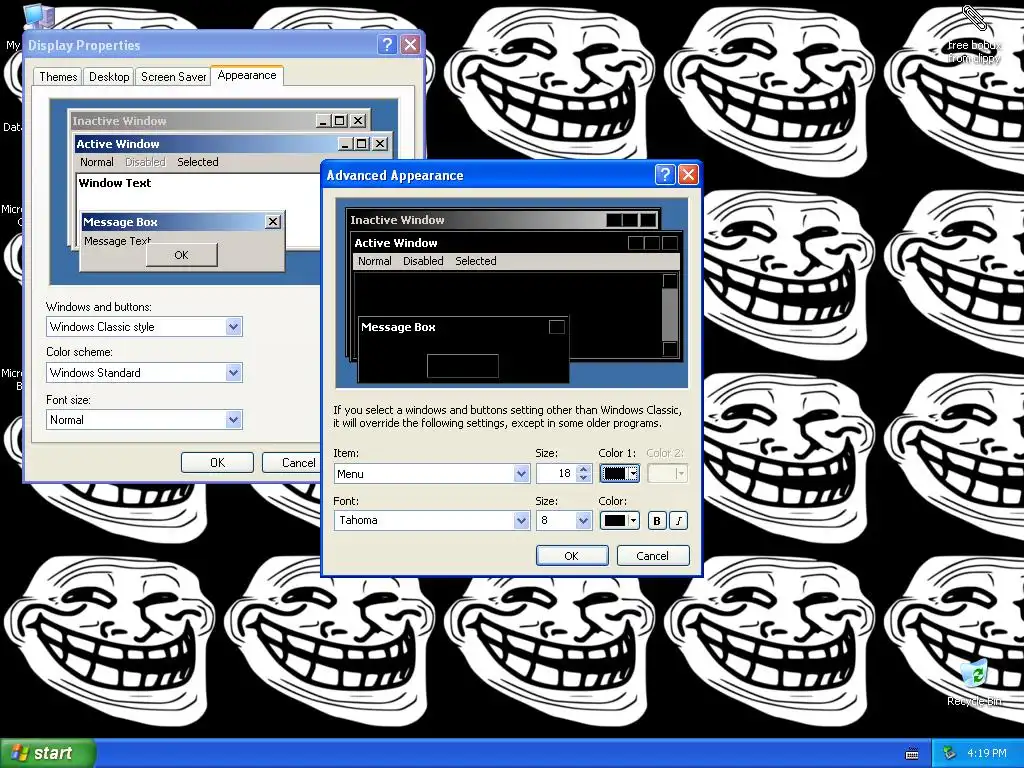Viewport: 1024px width, 768px height.
Task: Click Normal in Display Properties preview menu
Action: click(97, 162)
